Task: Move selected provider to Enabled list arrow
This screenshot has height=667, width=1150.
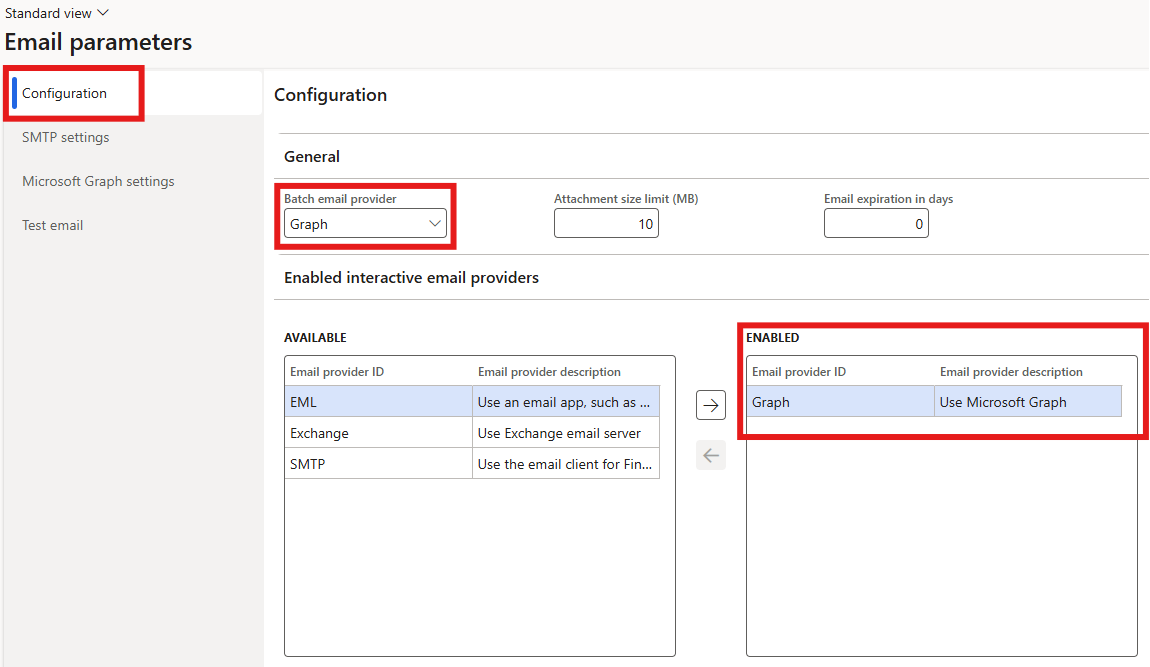Action: [x=711, y=405]
